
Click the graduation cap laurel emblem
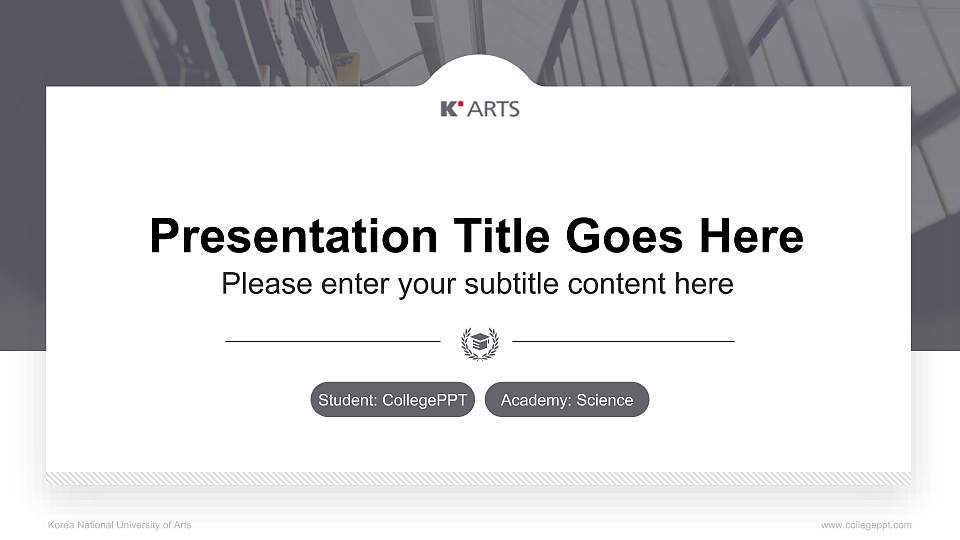[480, 343]
